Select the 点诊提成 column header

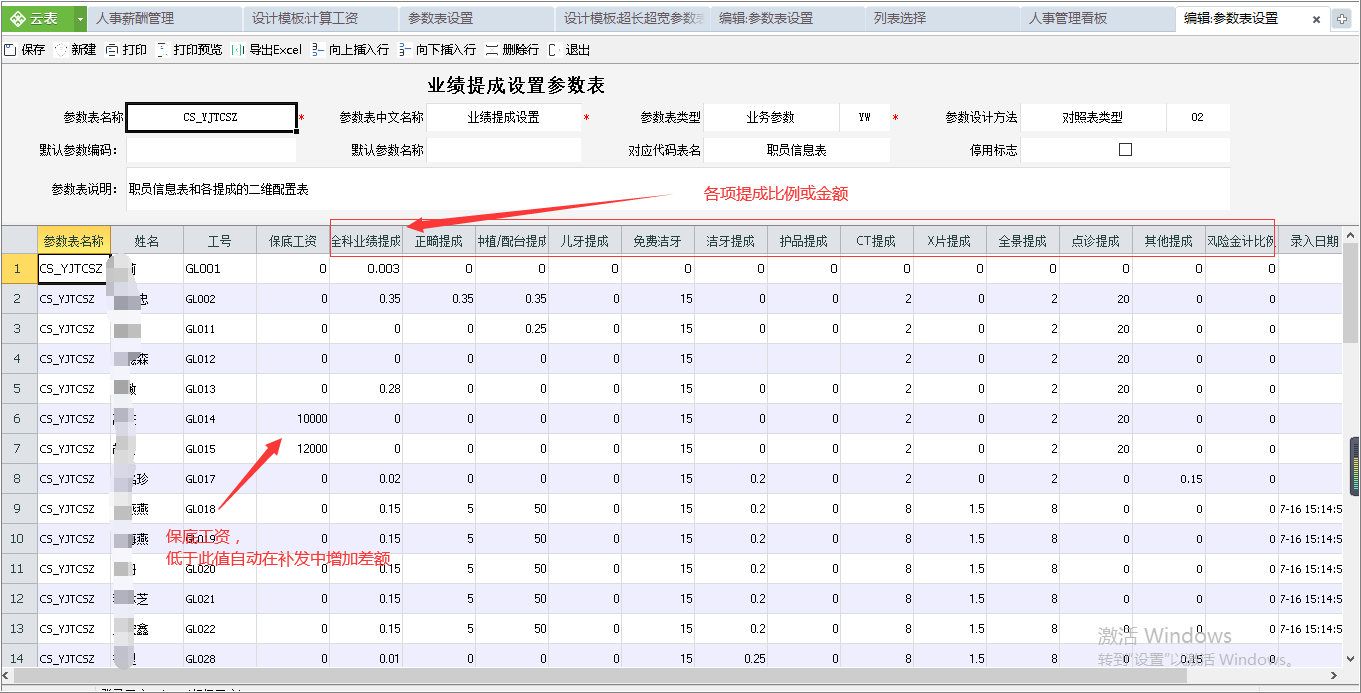click(1096, 241)
